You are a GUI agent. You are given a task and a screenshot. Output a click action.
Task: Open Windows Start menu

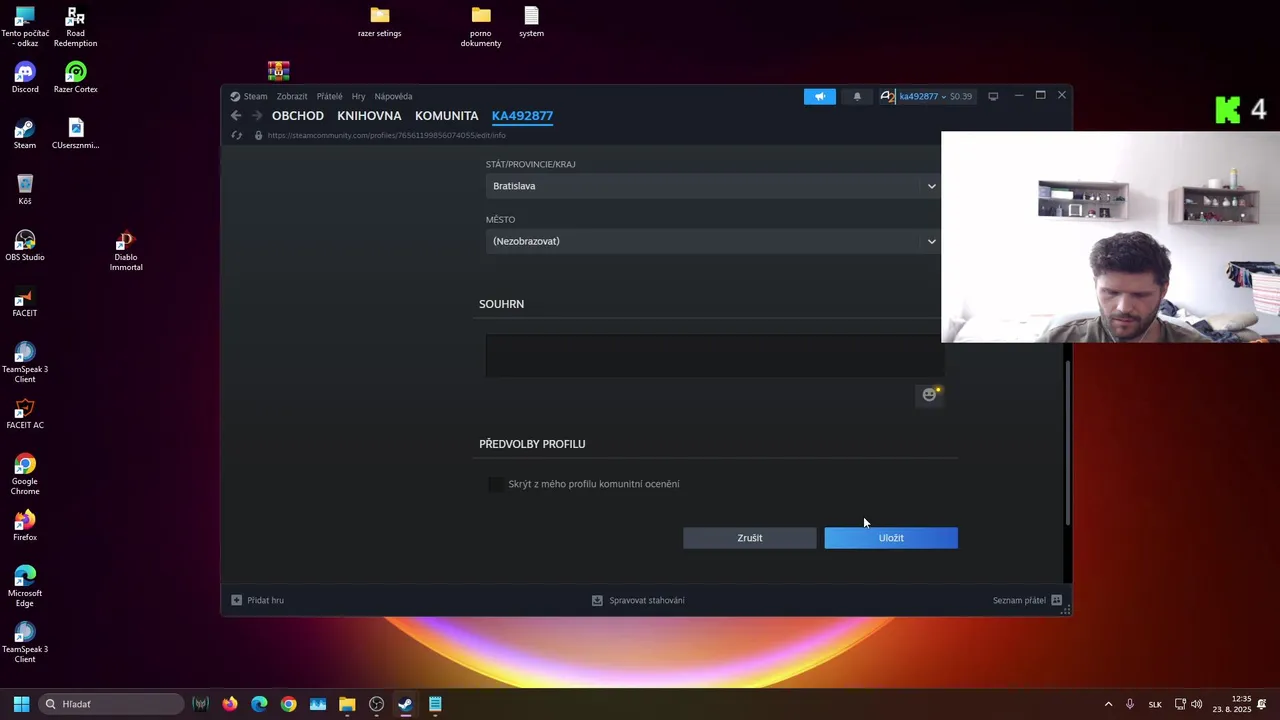coord(21,704)
